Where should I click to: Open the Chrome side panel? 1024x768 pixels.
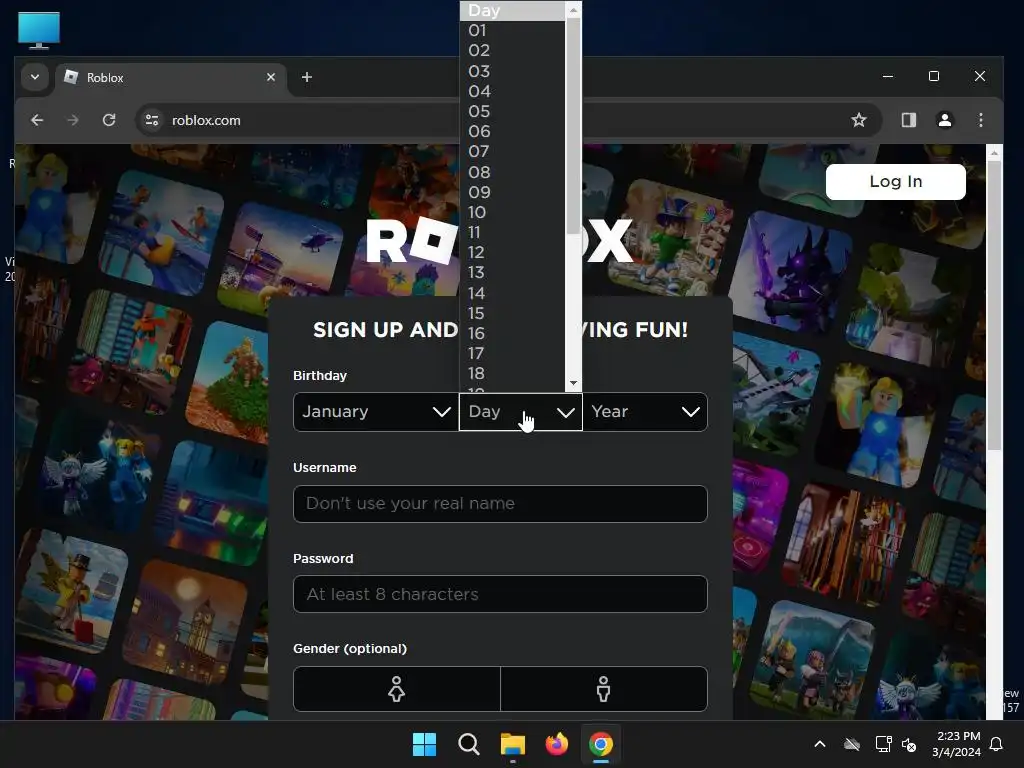click(x=908, y=120)
